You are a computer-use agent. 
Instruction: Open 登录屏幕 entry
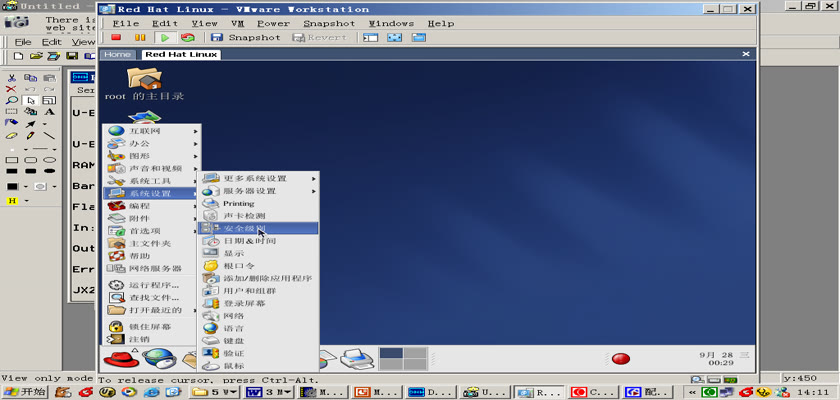pyautogui.click(x=259, y=304)
